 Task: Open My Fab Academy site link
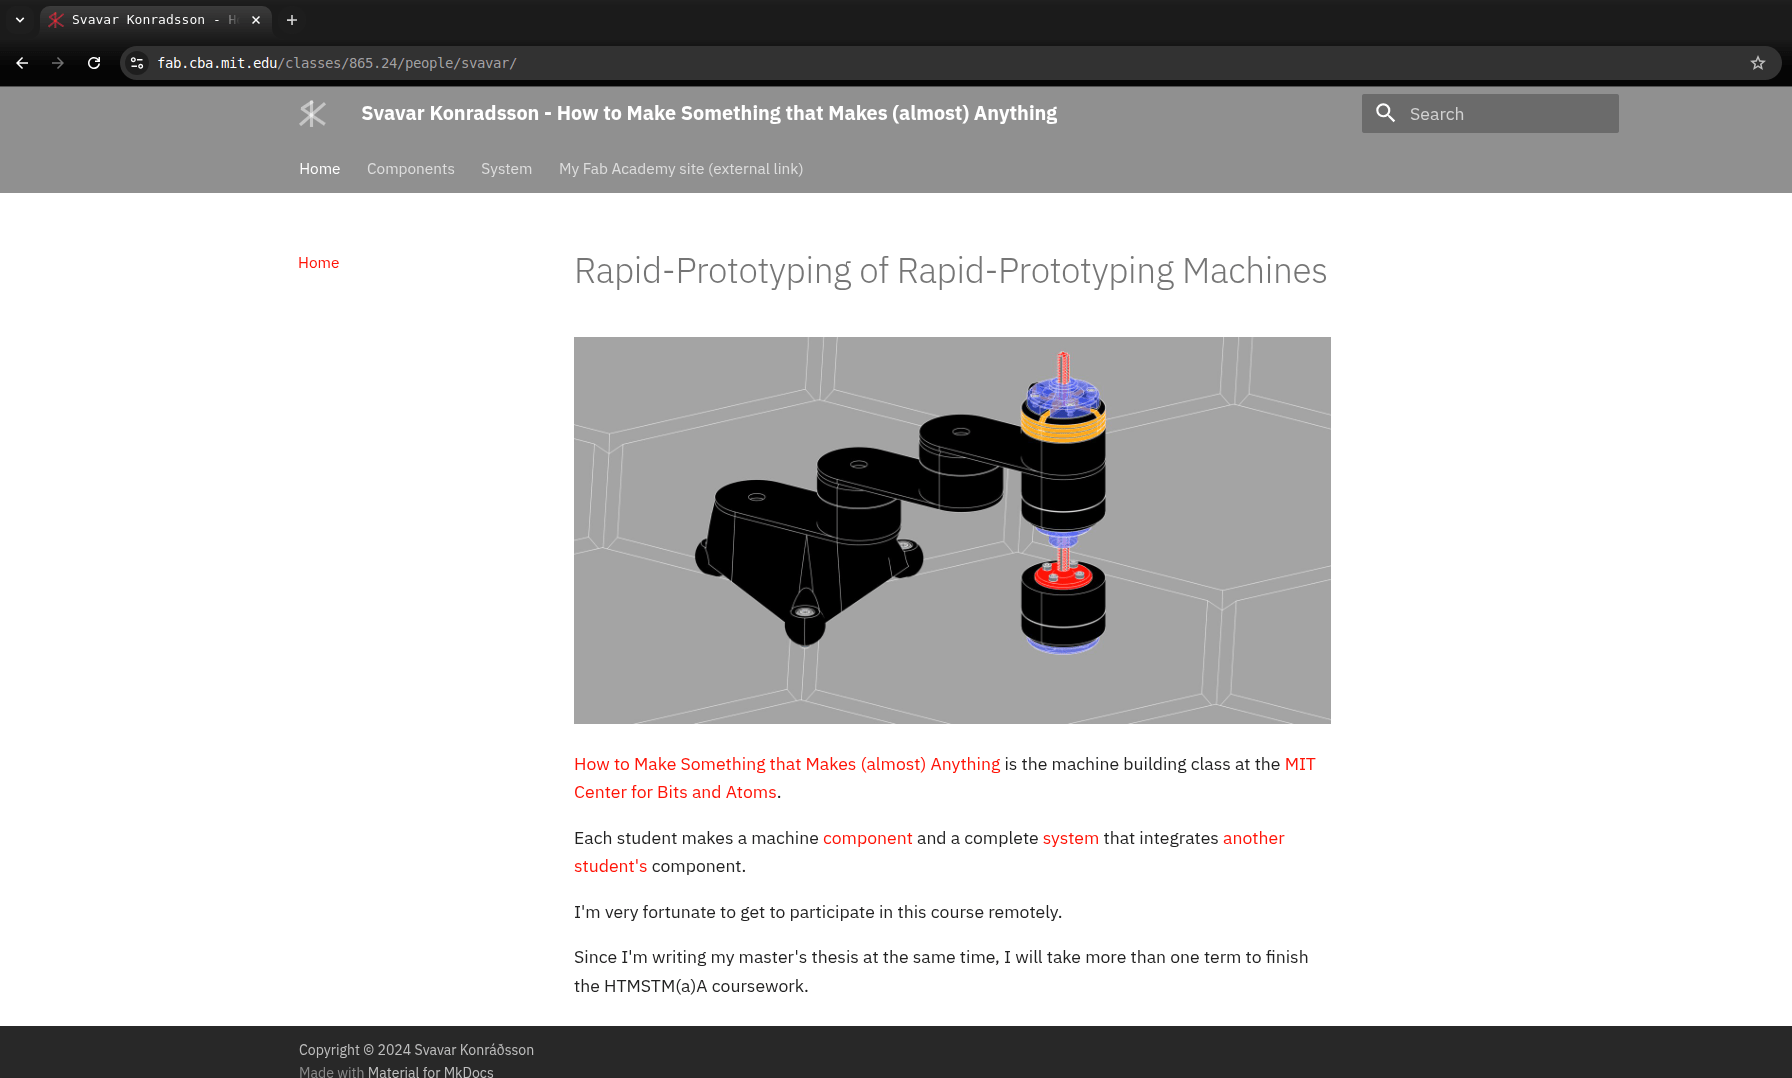tap(680, 169)
